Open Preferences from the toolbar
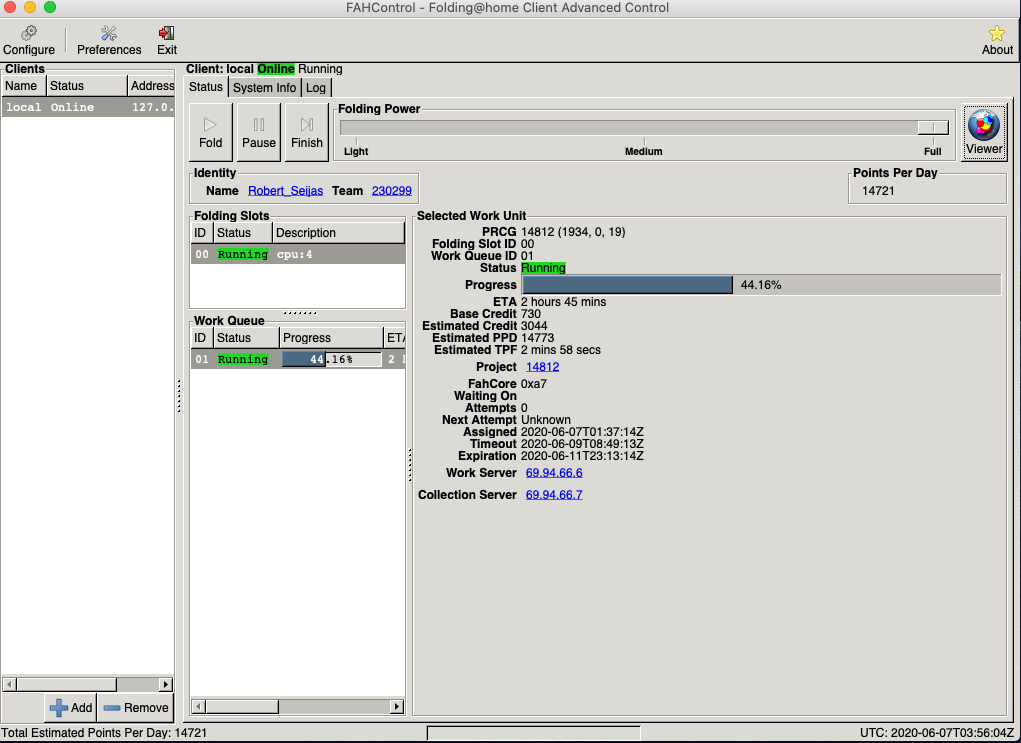 pos(109,40)
